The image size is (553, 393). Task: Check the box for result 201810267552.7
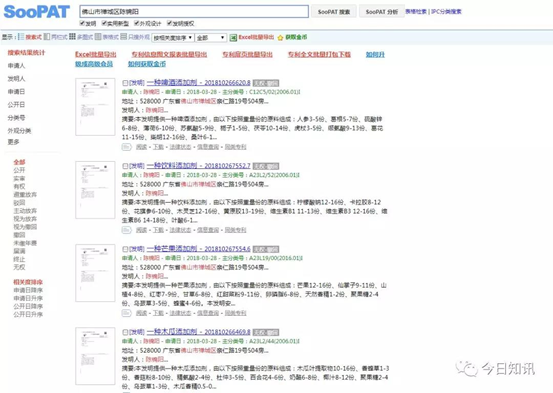125,166
